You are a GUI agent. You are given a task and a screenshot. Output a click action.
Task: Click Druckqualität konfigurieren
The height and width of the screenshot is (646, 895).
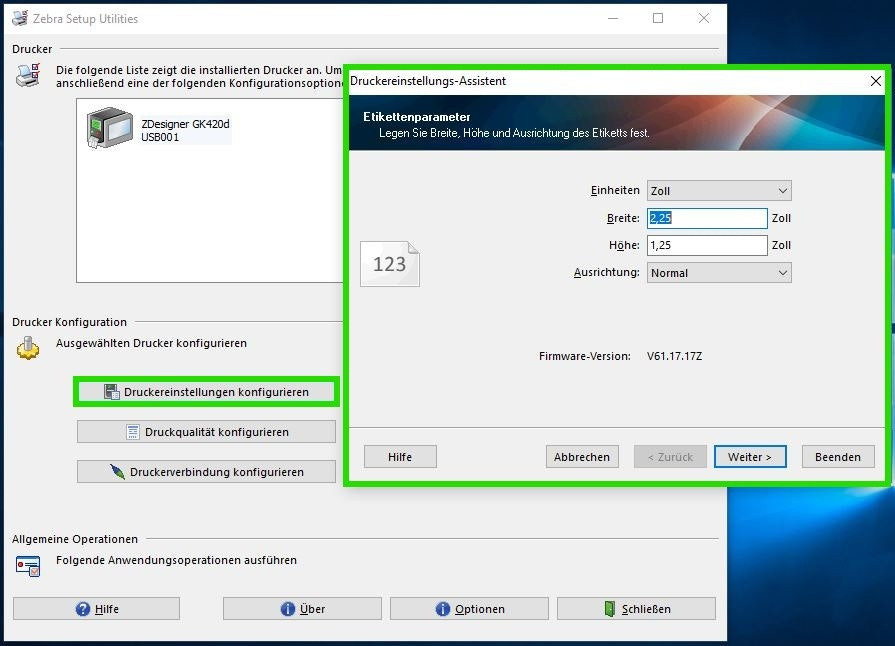pos(207,432)
